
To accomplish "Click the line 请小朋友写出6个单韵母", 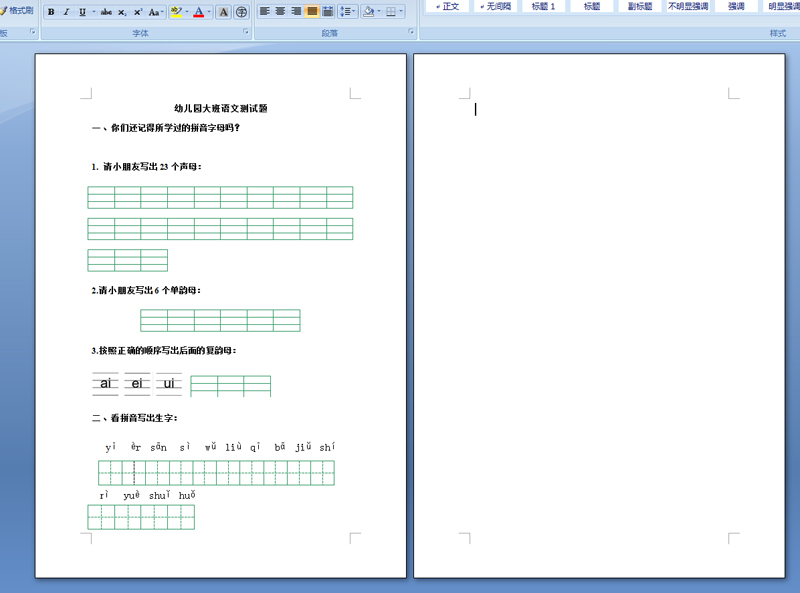I will [x=146, y=290].
